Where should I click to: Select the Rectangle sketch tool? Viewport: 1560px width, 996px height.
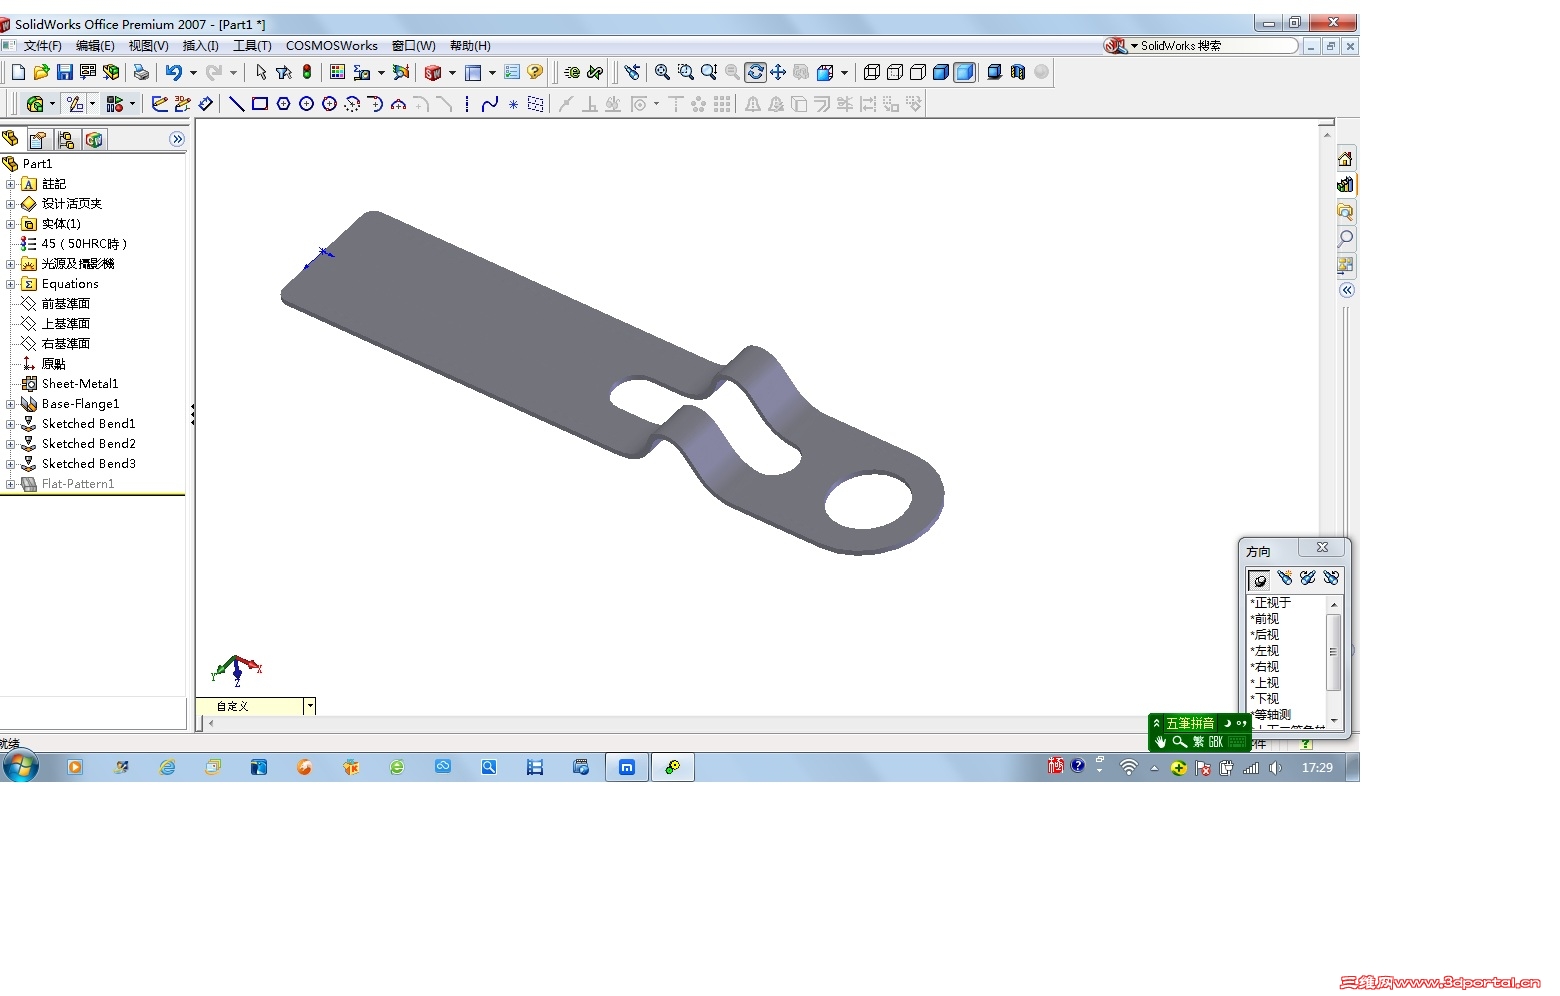[260, 104]
